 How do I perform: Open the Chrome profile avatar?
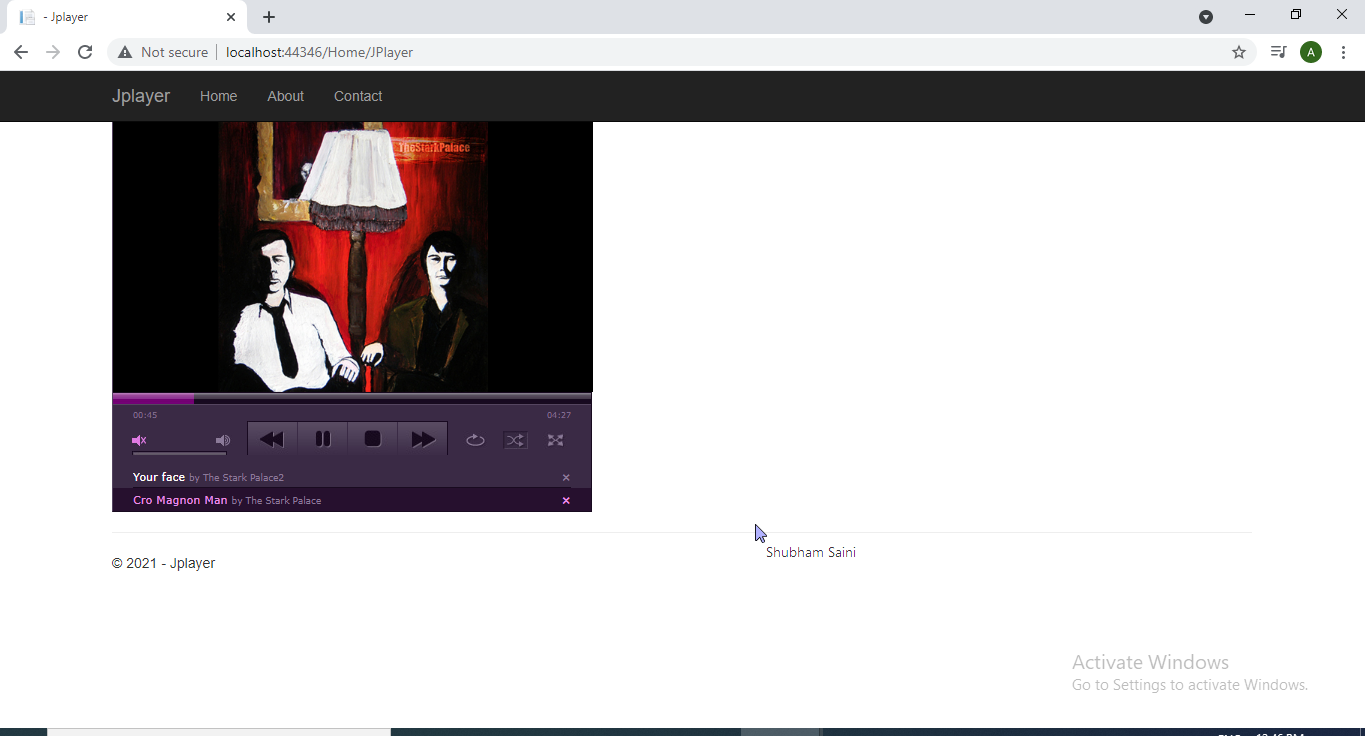[x=1311, y=52]
